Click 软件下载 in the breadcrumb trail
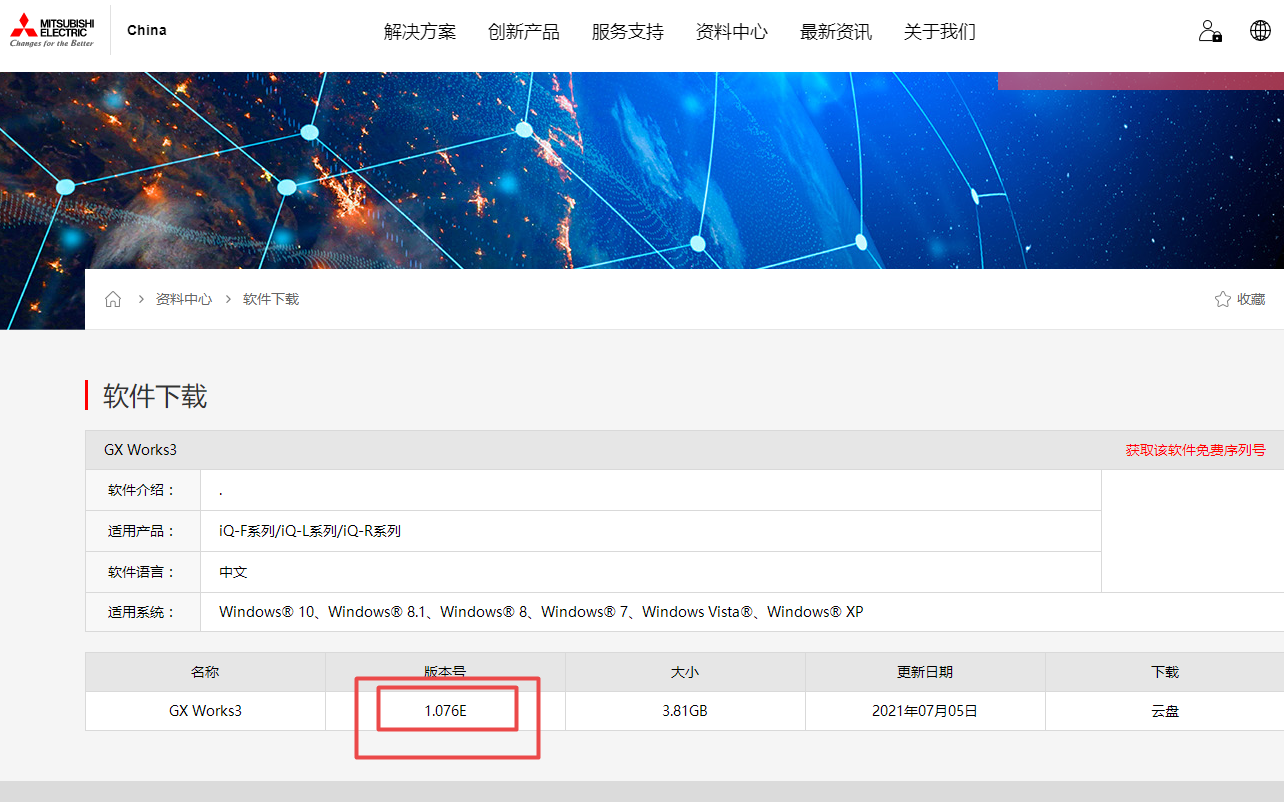This screenshot has width=1284, height=802. coord(271,299)
